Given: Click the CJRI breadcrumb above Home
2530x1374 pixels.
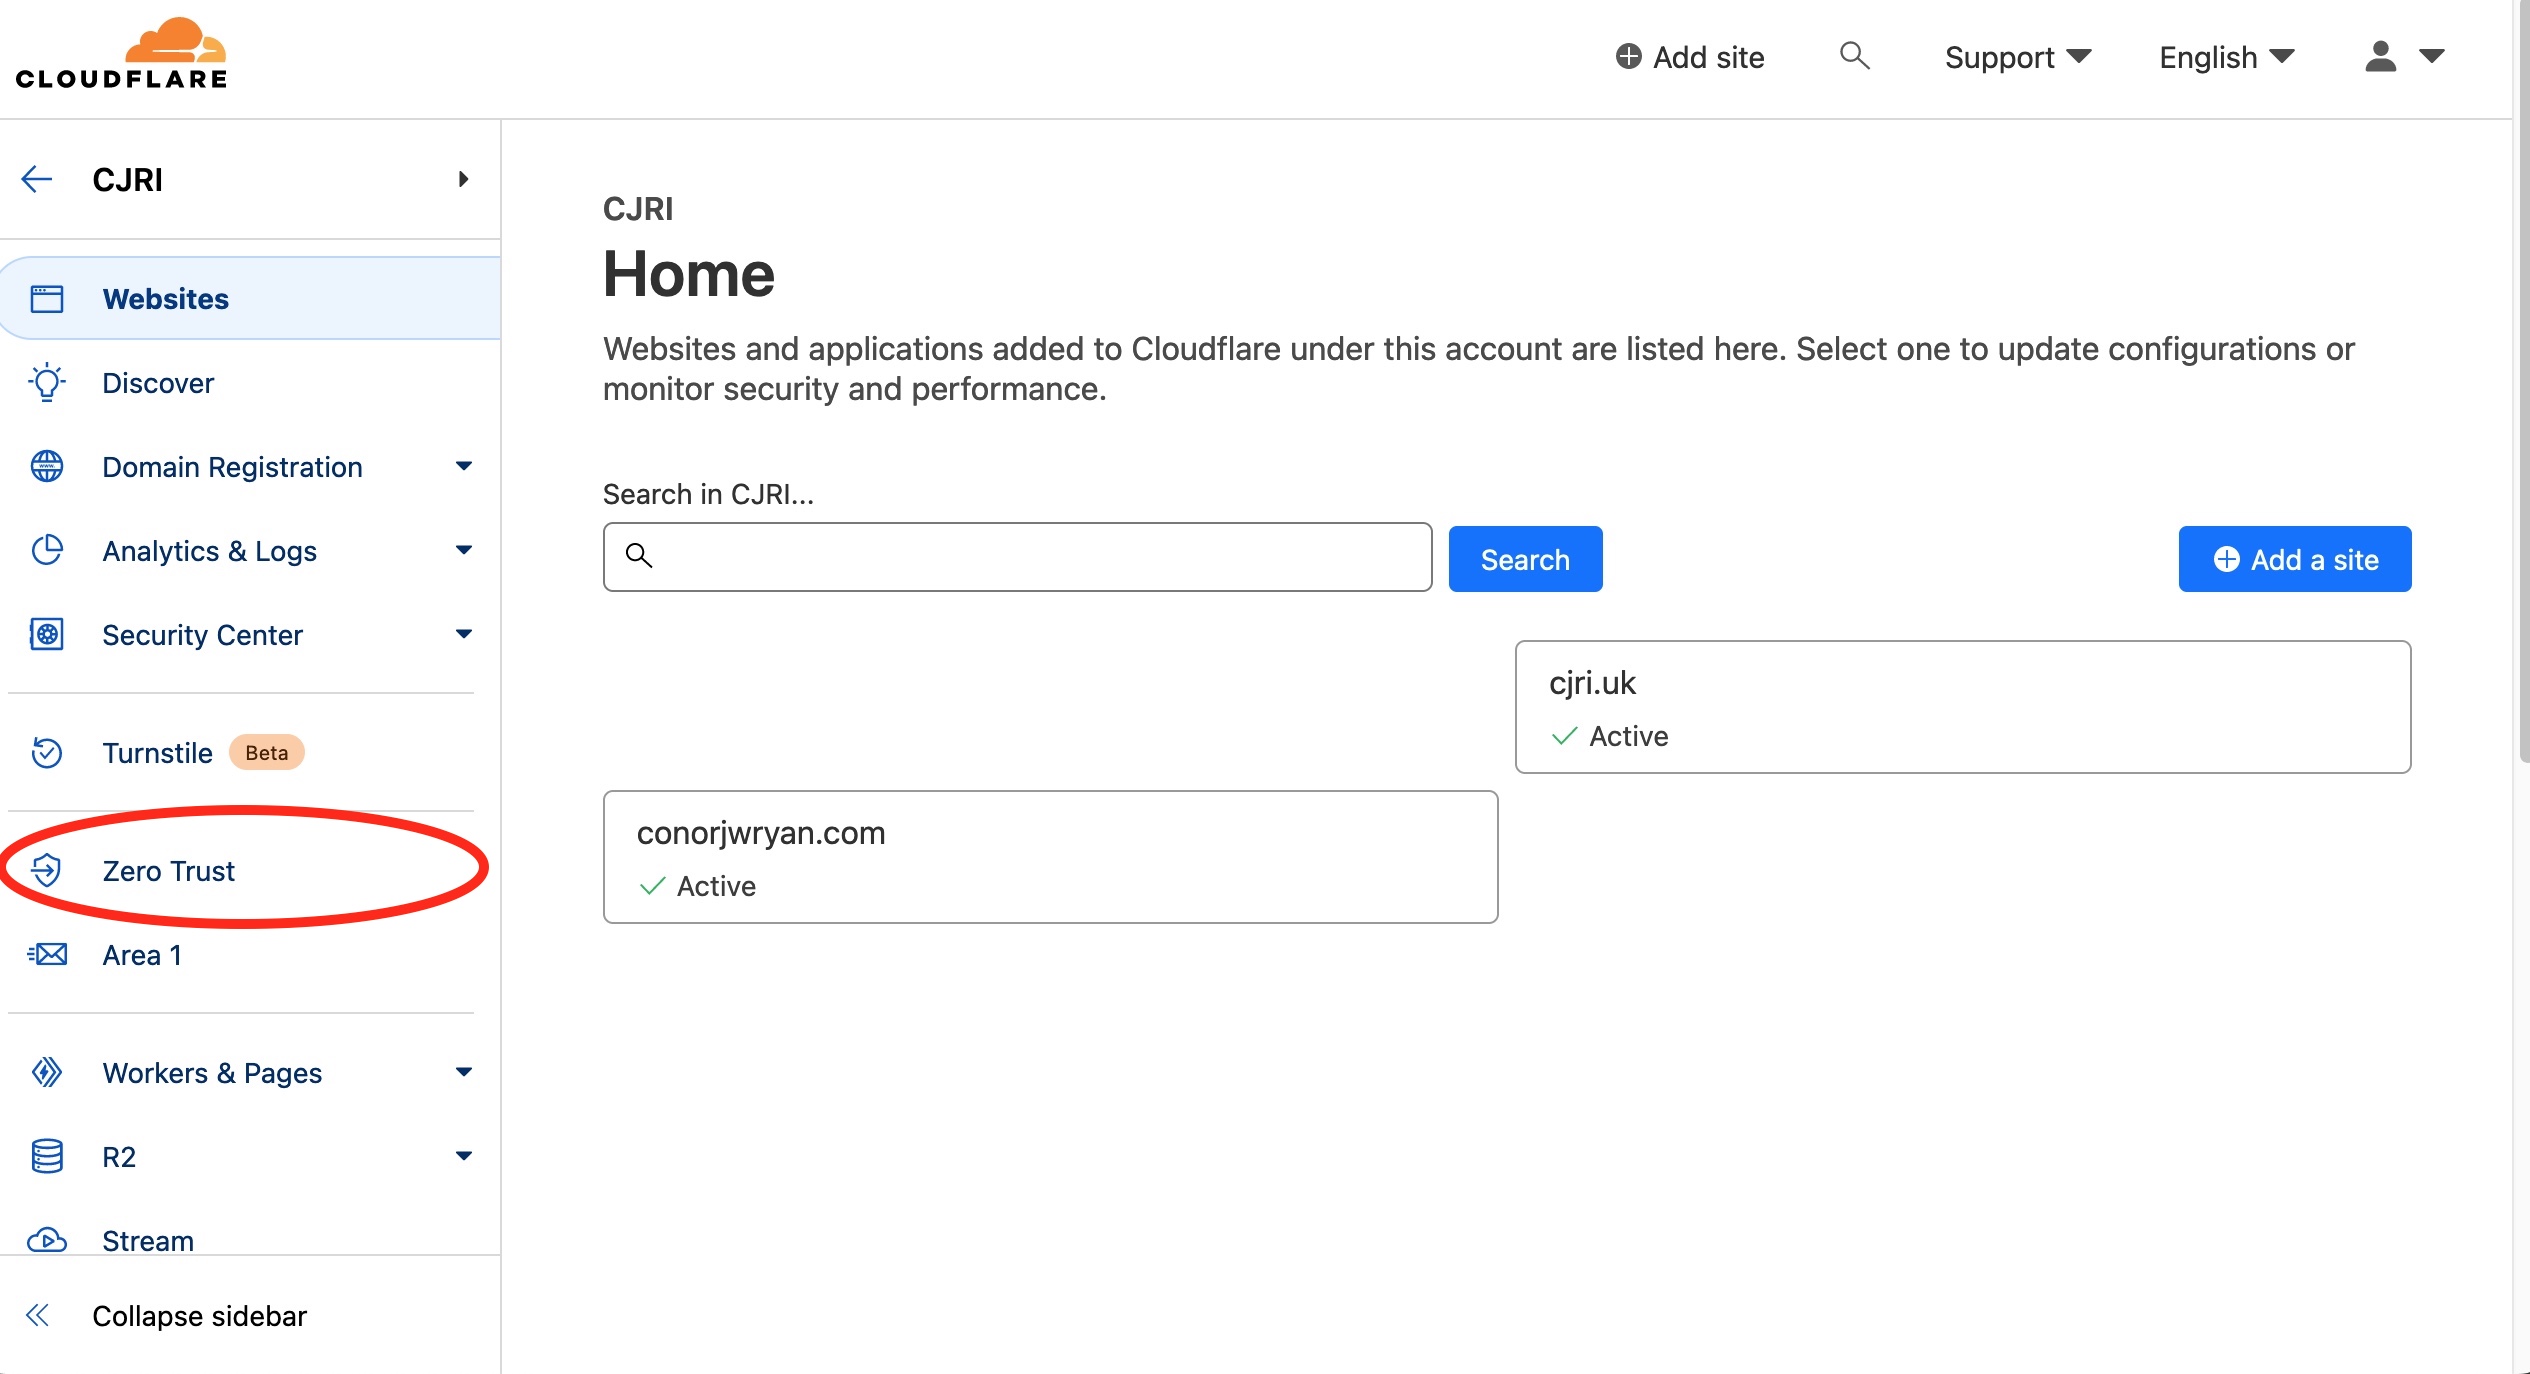Looking at the screenshot, I should coord(638,208).
